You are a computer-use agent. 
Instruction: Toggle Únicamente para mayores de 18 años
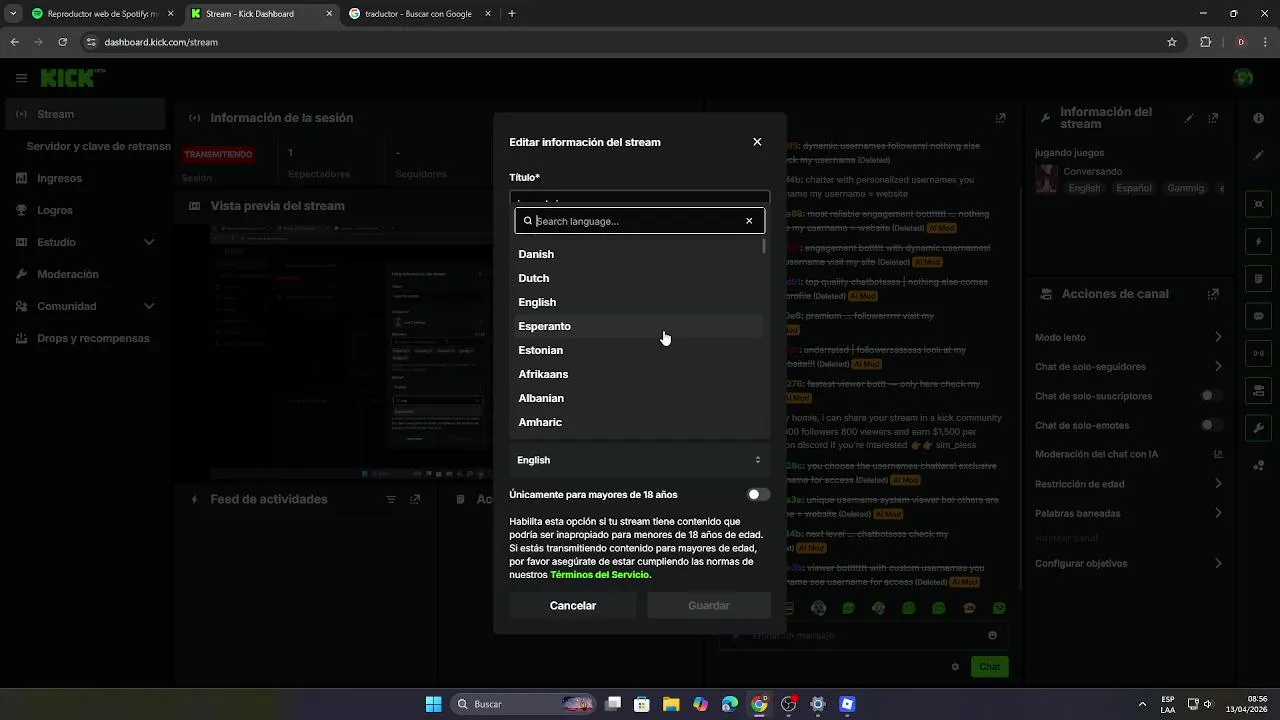click(x=759, y=494)
